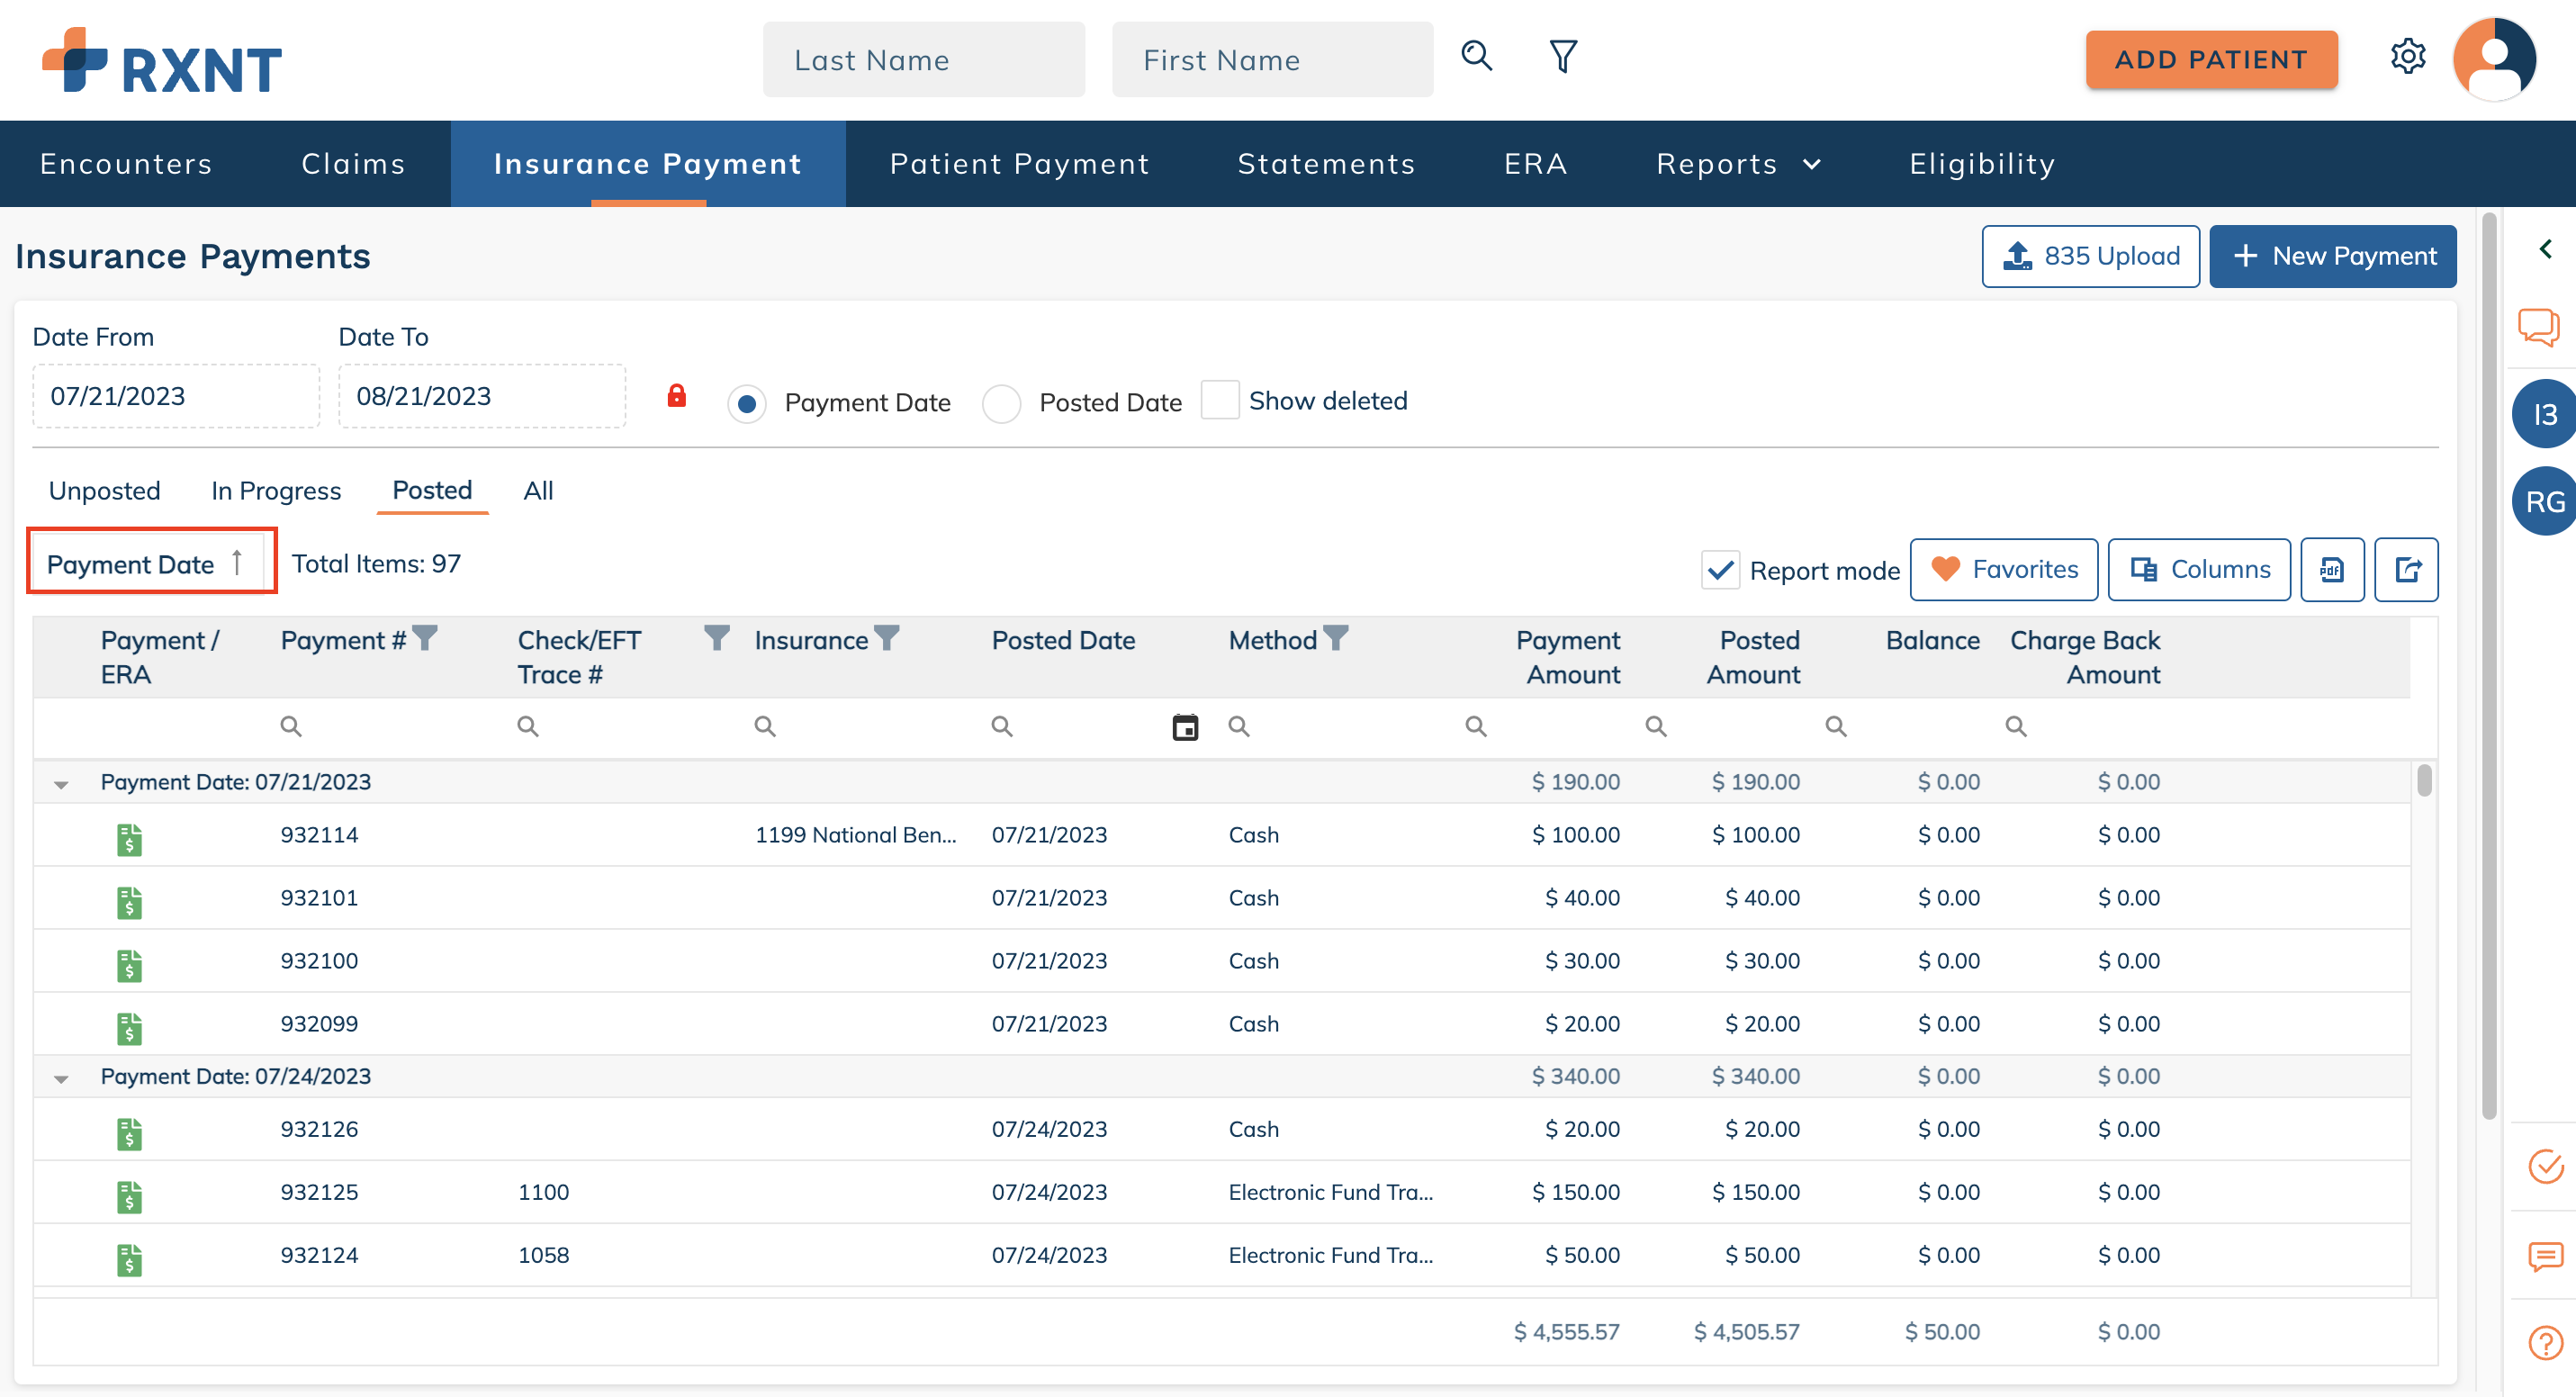This screenshot has width=2576, height=1397.
Task: Click the export share icon button
Action: (2406, 569)
